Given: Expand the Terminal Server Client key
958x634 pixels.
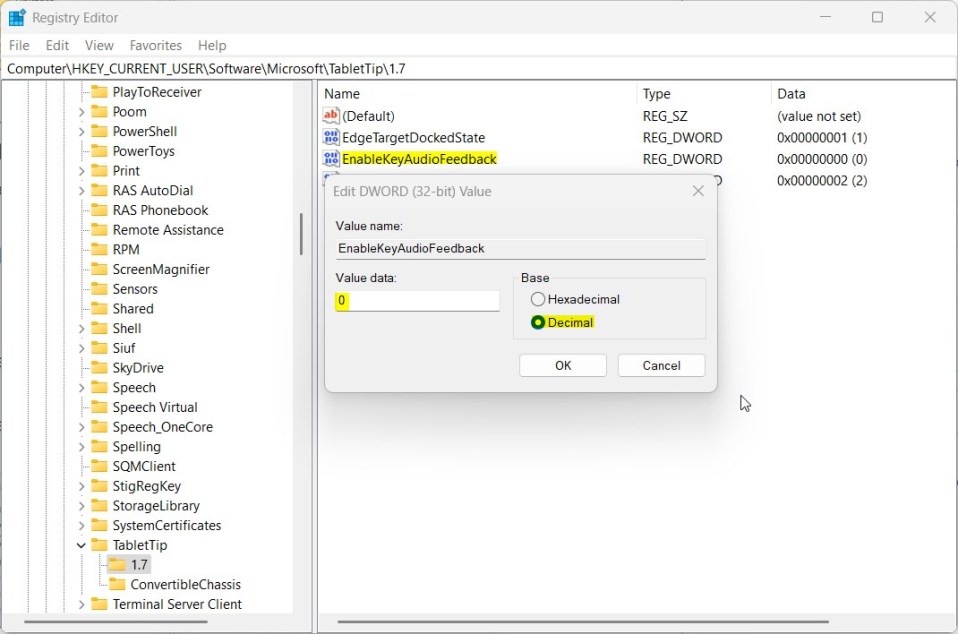Looking at the screenshot, I should click(x=81, y=604).
